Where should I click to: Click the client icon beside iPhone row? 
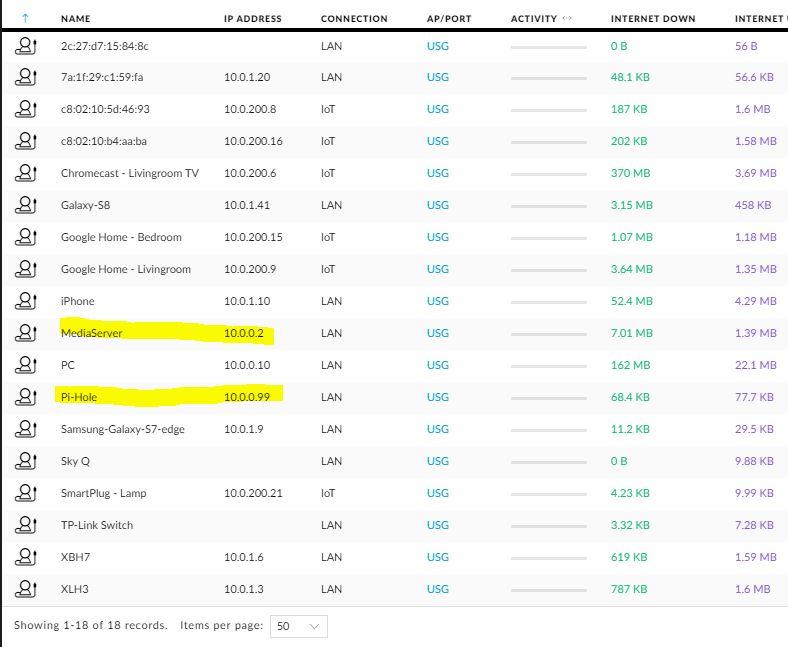point(26,301)
